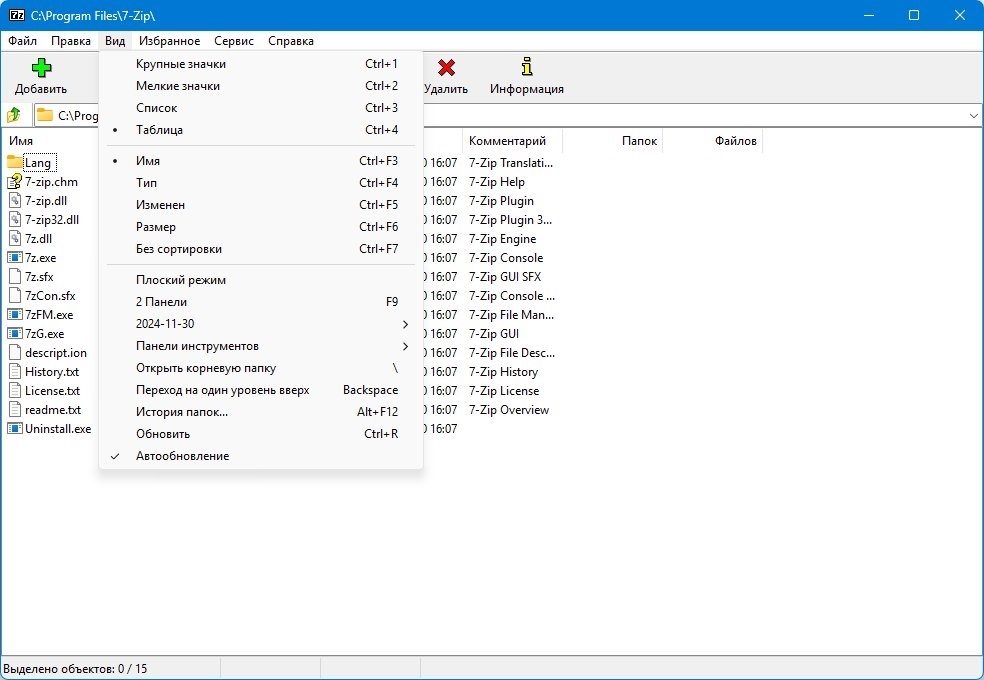
Task: Open the Избранное menu
Action: pos(169,41)
